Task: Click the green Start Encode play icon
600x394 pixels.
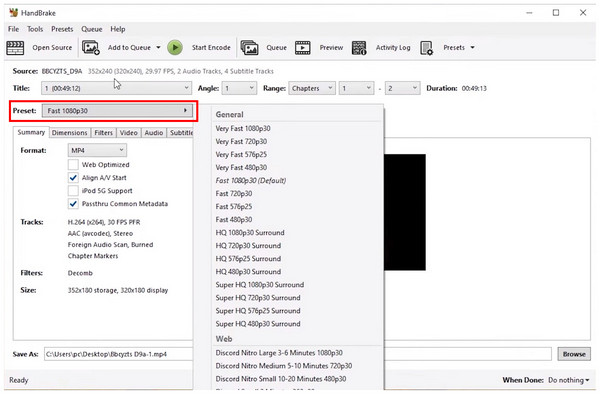Action: pyautogui.click(x=175, y=48)
